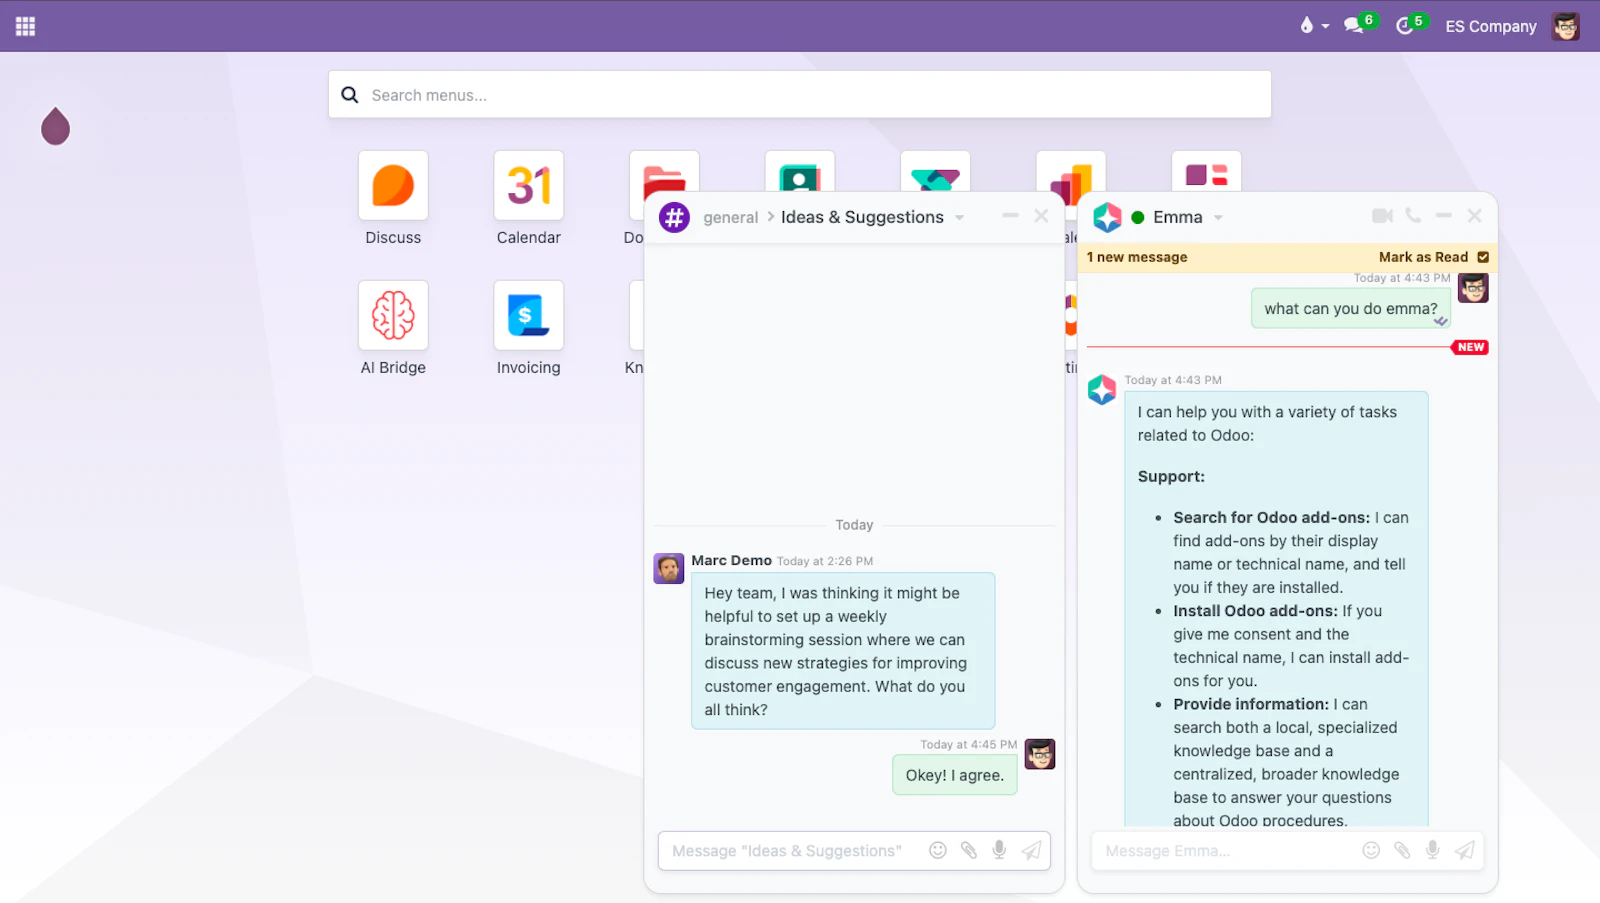Click Marc Demo's avatar in chat
Screen dimensions: 1600x903
coord(669,568)
